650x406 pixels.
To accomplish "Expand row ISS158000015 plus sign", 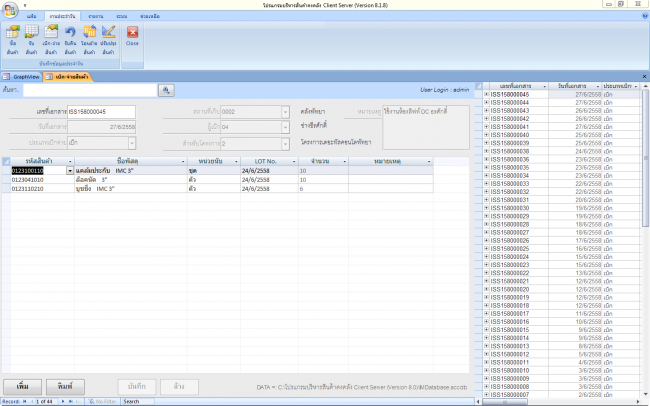I will click(x=486, y=330).
